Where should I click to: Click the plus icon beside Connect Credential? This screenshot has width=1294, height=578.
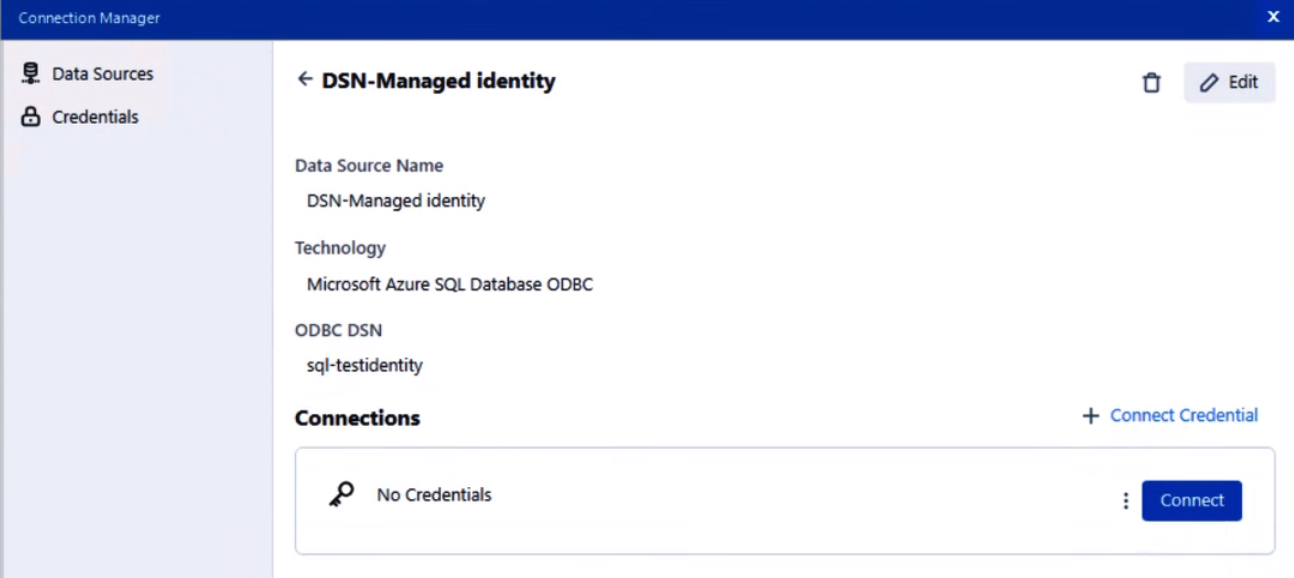1091,416
